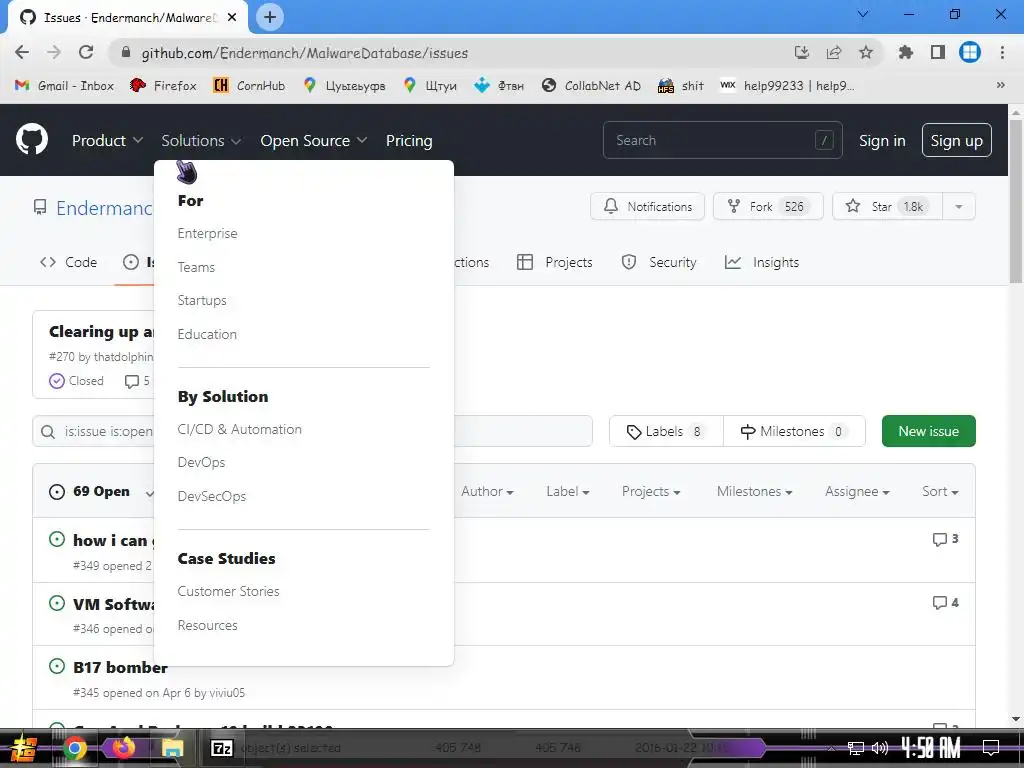Viewport: 1024px width, 768px height.
Task: Open the Projects filter dropdown
Action: (x=651, y=491)
